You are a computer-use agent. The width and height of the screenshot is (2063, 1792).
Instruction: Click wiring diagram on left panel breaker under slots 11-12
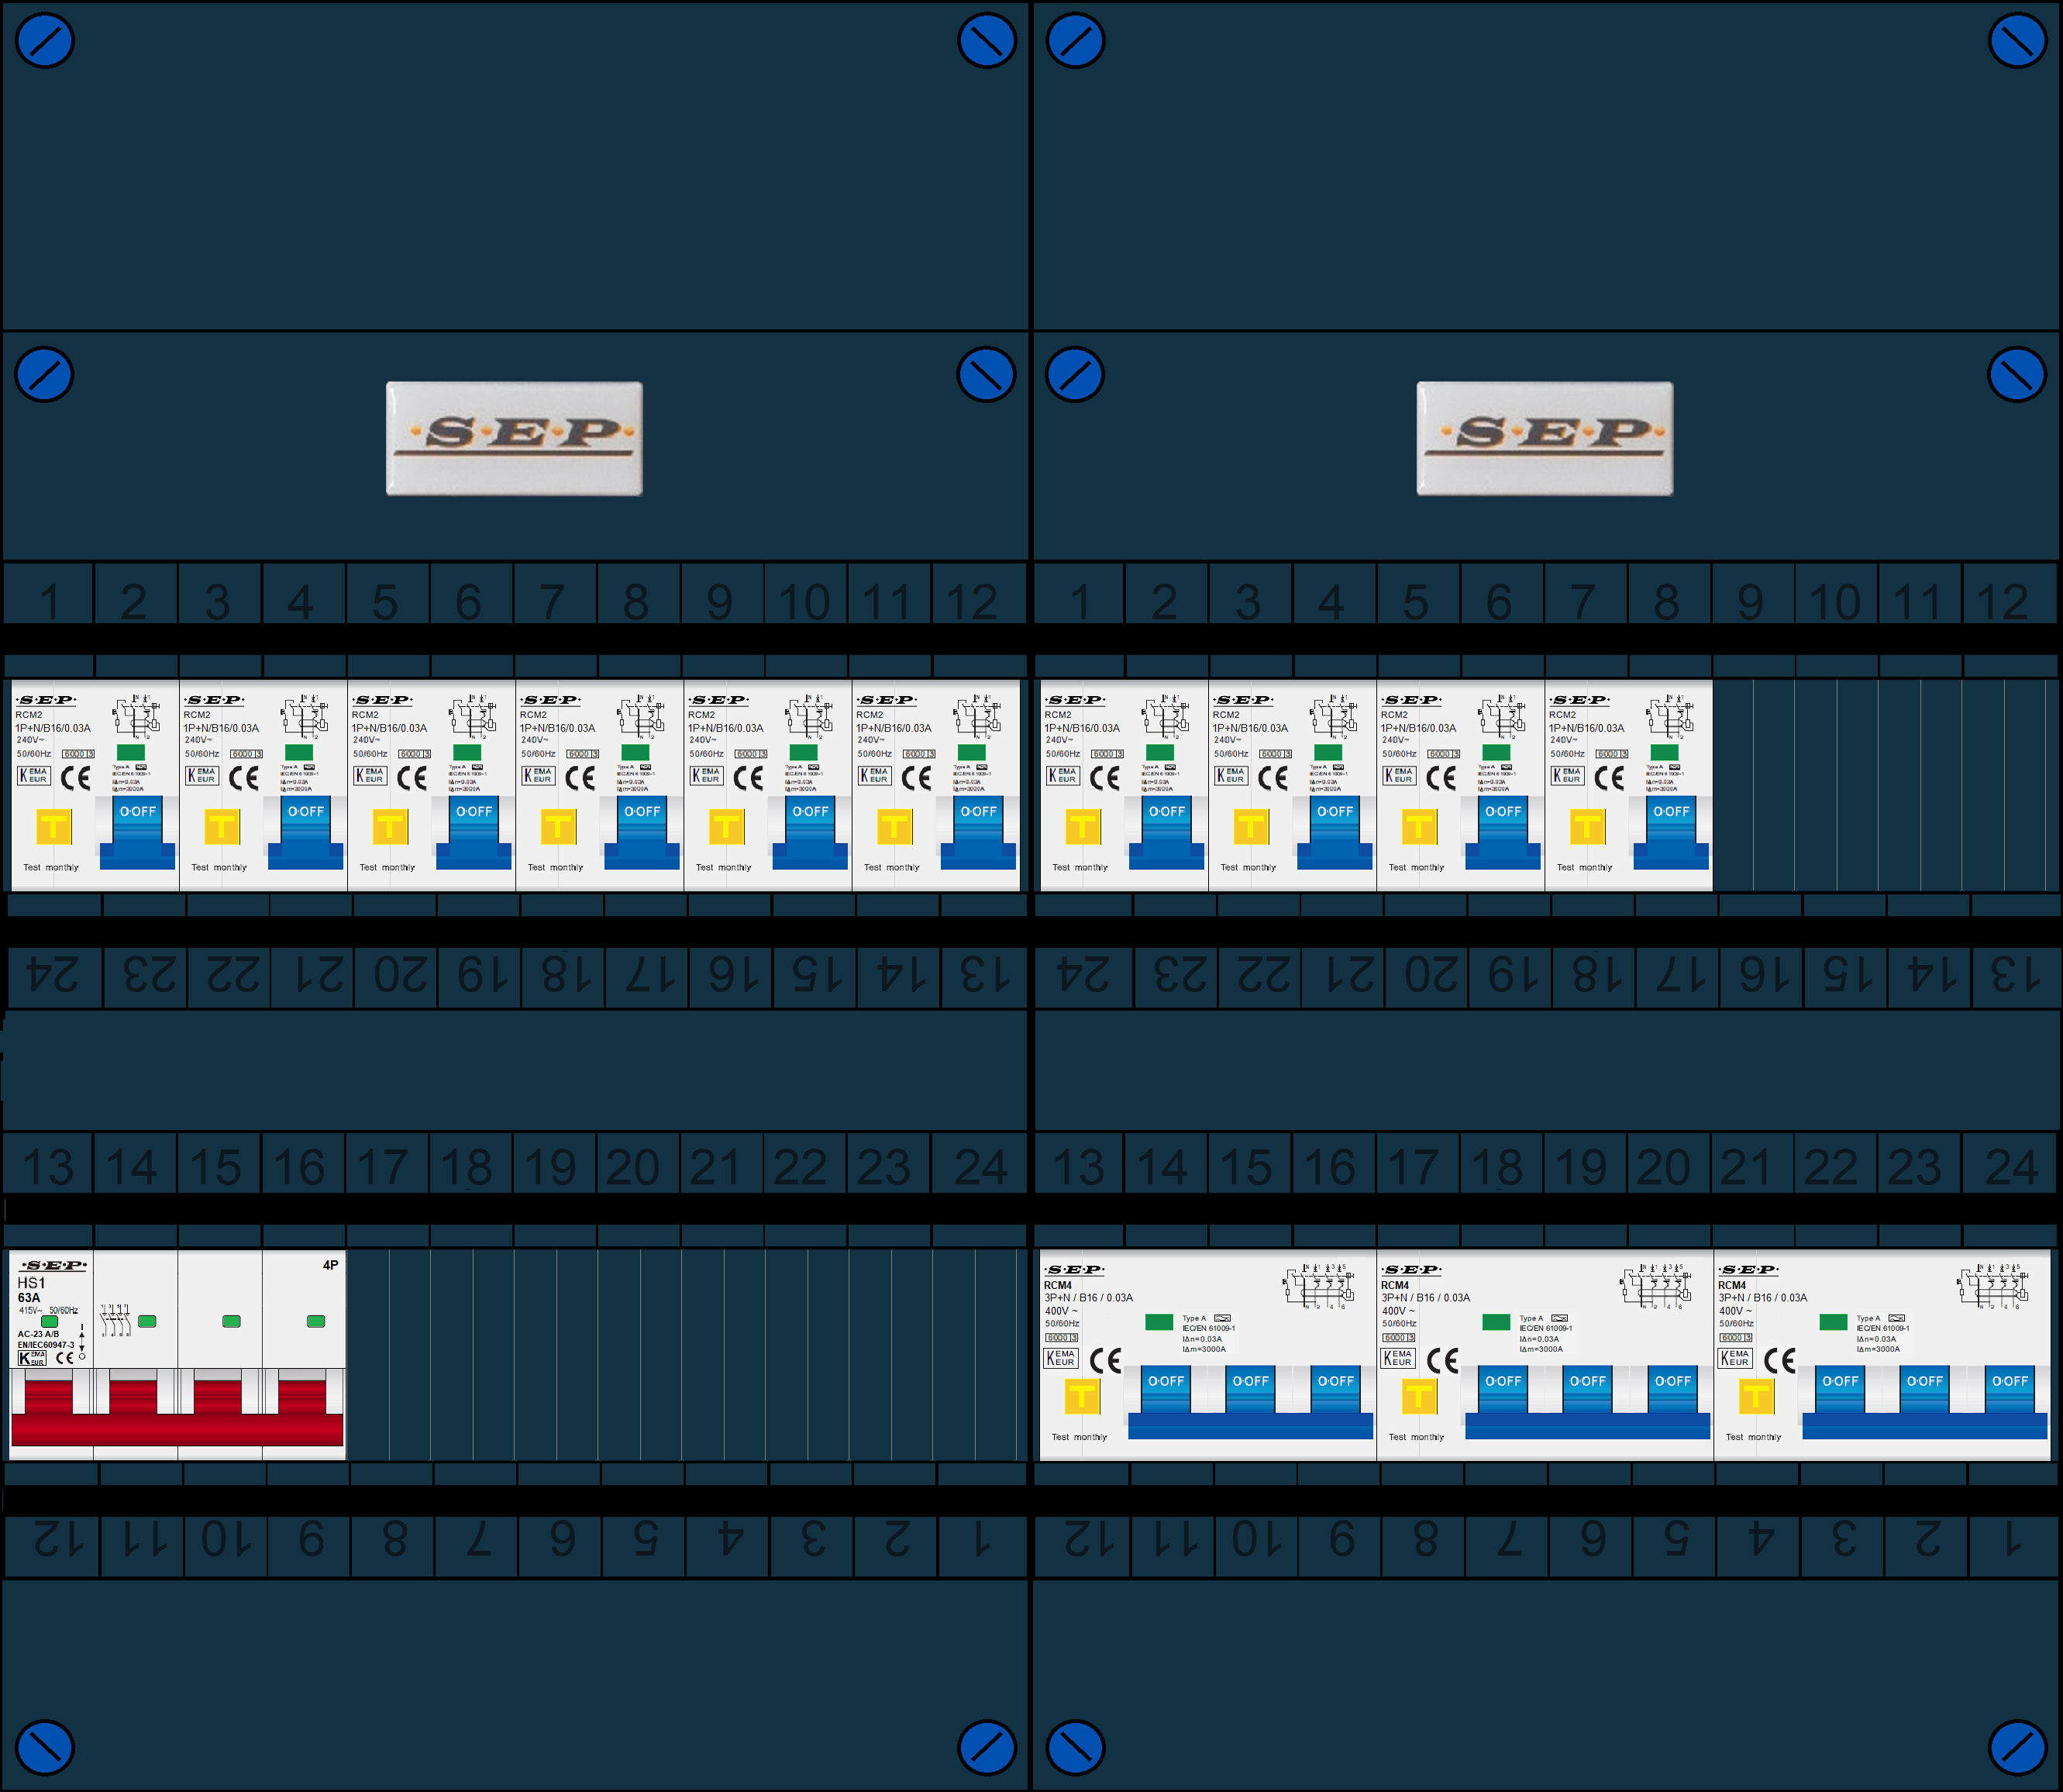[977, 716]
